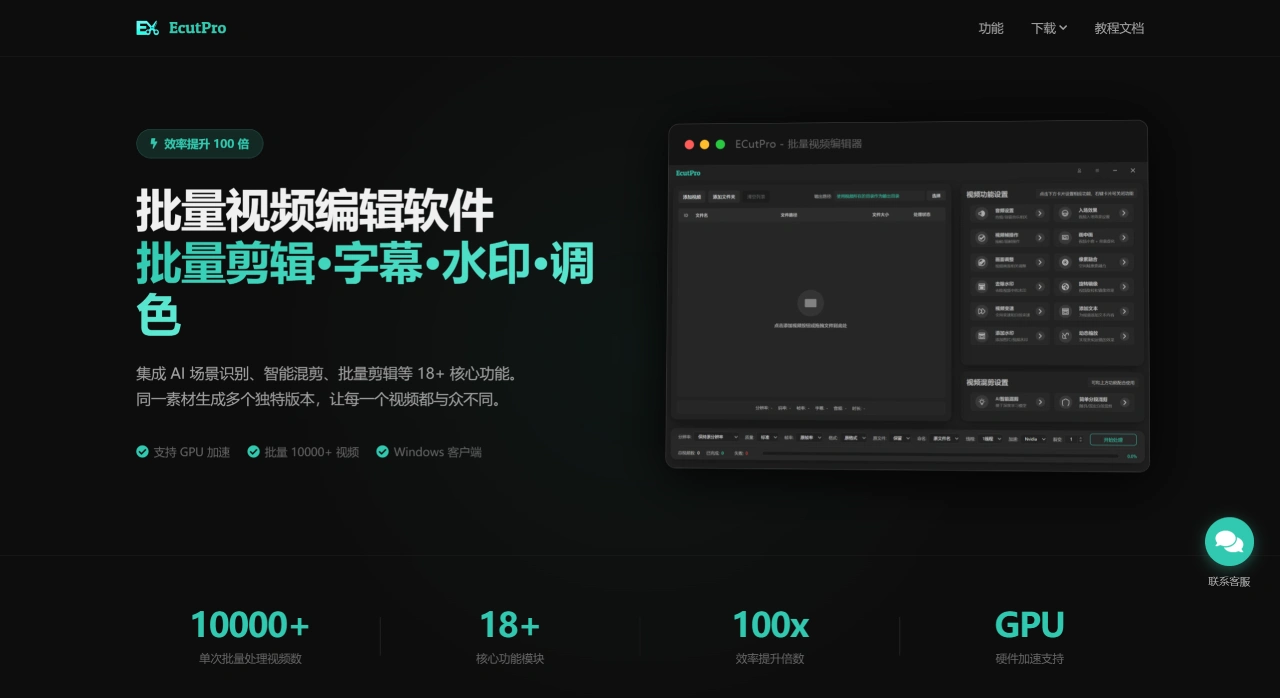
Task: Click the AI智能混剪 lightbulb icon in preview
Action: [x=981, y=402]
